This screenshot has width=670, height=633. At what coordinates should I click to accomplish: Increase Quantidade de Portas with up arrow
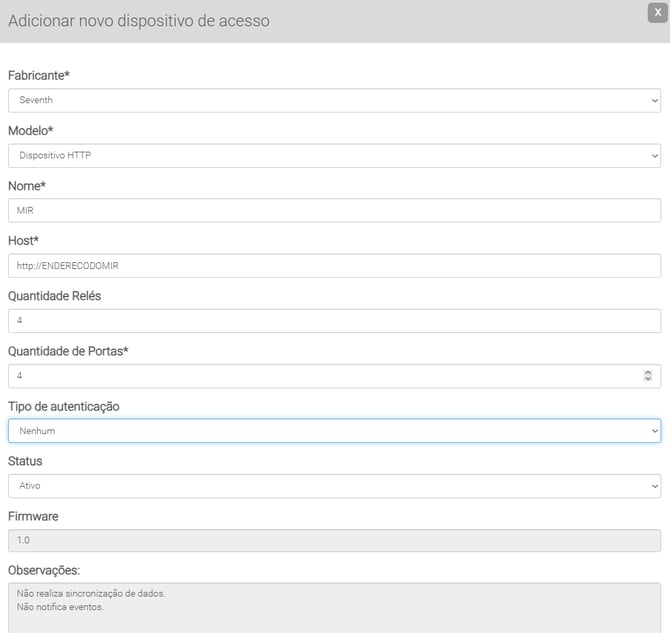(x=648, y=372)
